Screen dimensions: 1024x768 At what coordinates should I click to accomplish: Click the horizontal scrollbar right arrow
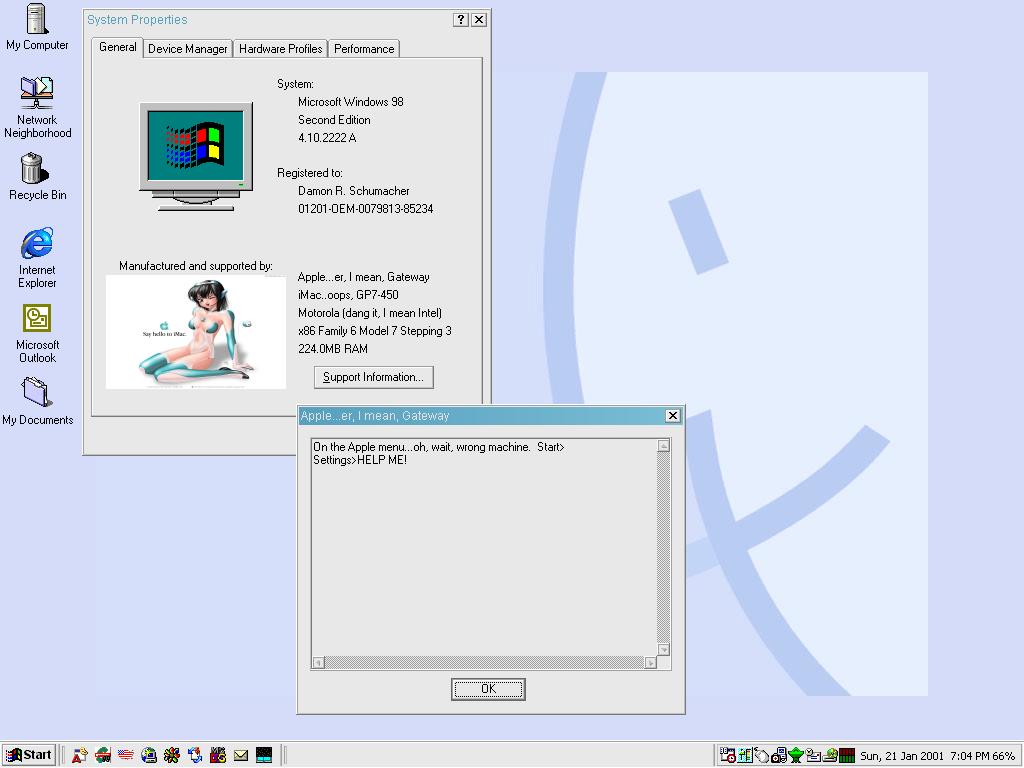651,662
